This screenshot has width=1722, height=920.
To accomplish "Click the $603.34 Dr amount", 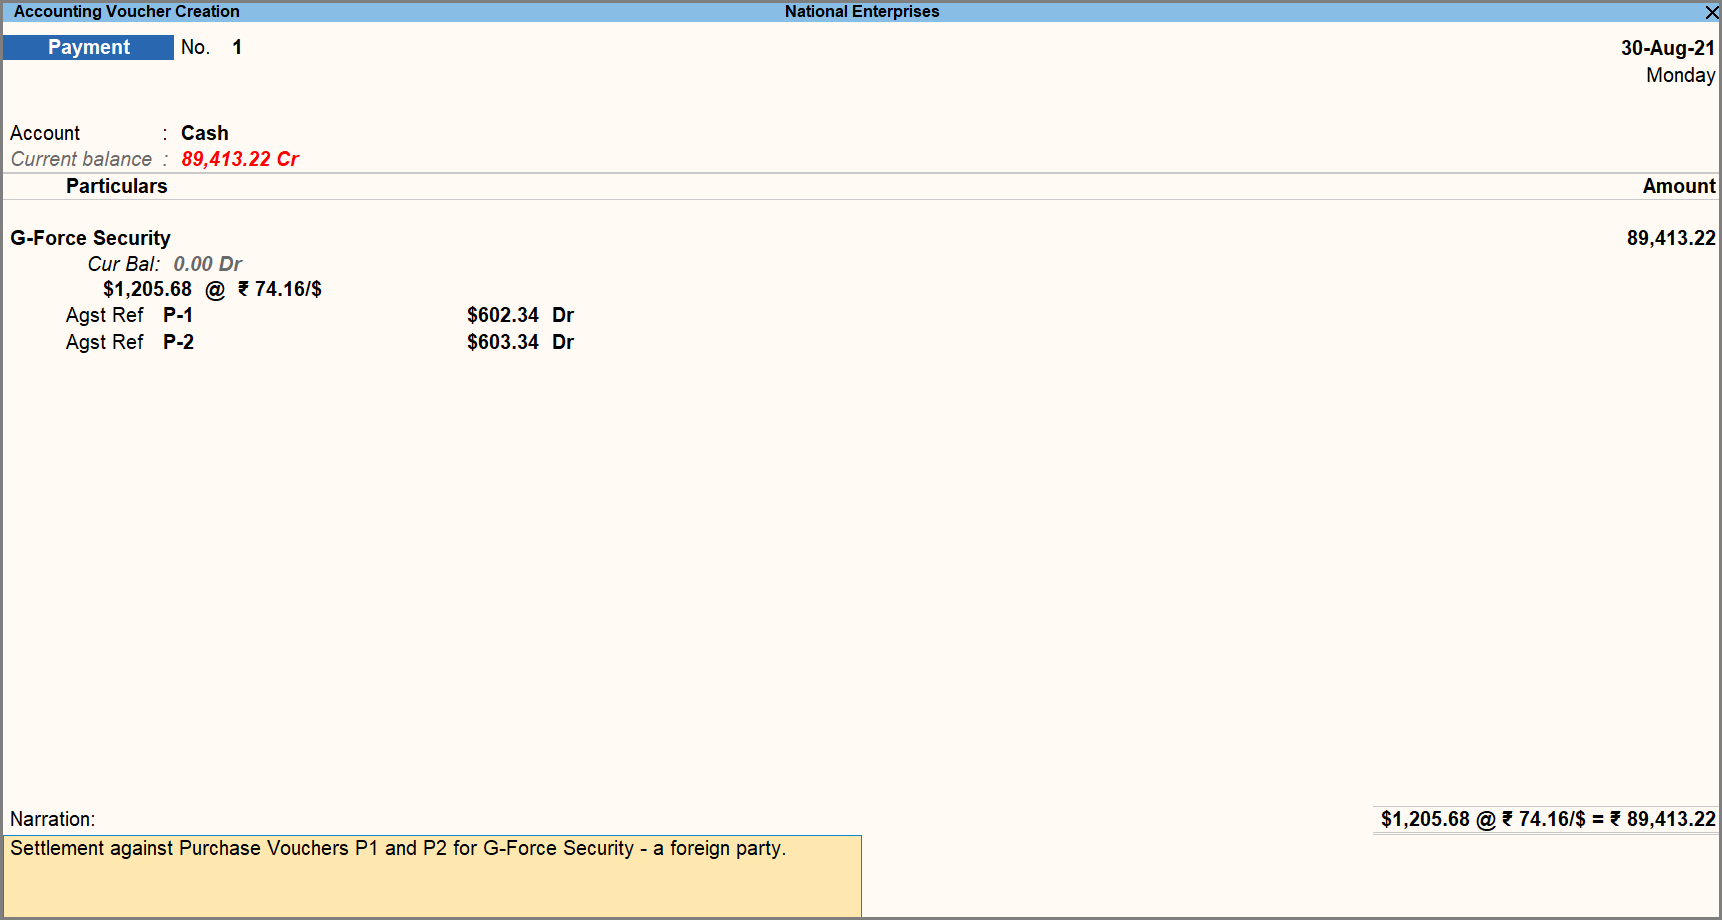I will tap(520, 342).
